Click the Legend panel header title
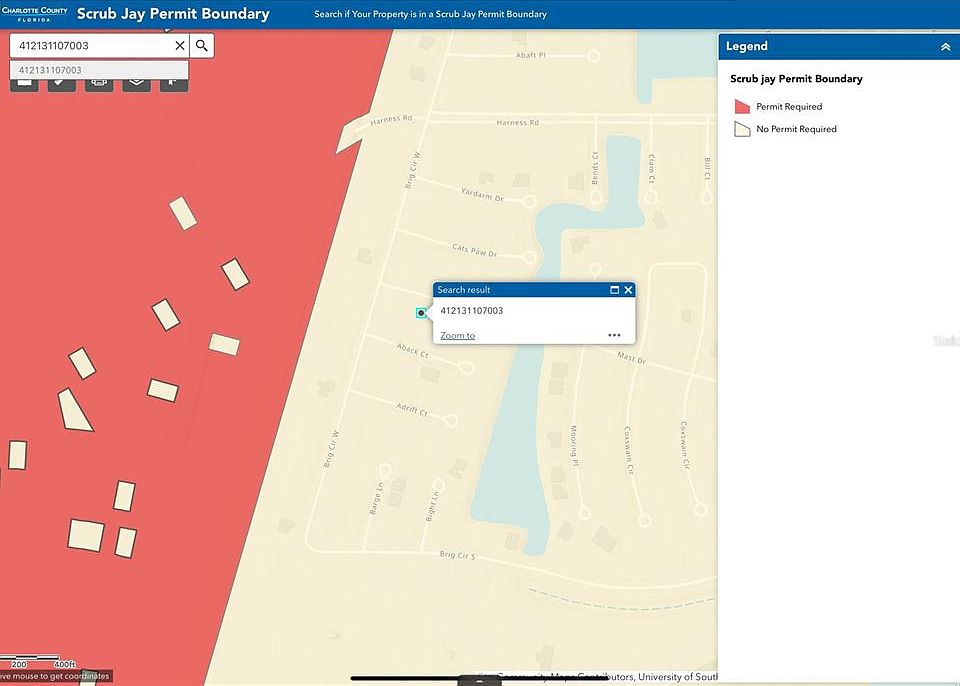 coord(746,46)
